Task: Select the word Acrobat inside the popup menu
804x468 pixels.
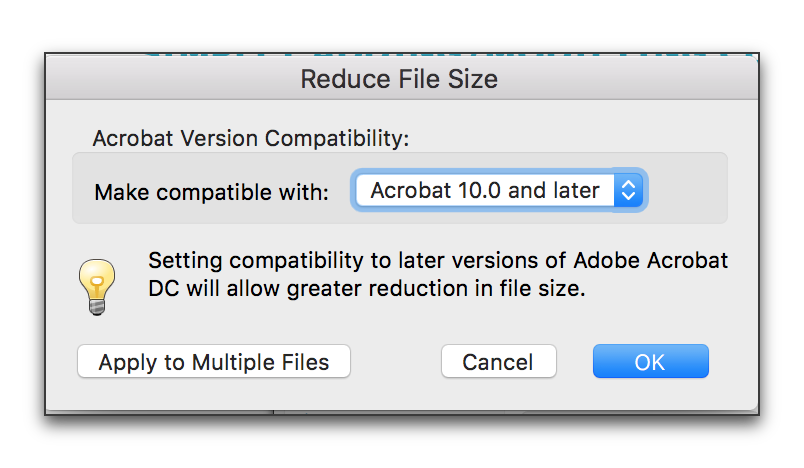Action: pyautogui.click(x=411, y=191)
